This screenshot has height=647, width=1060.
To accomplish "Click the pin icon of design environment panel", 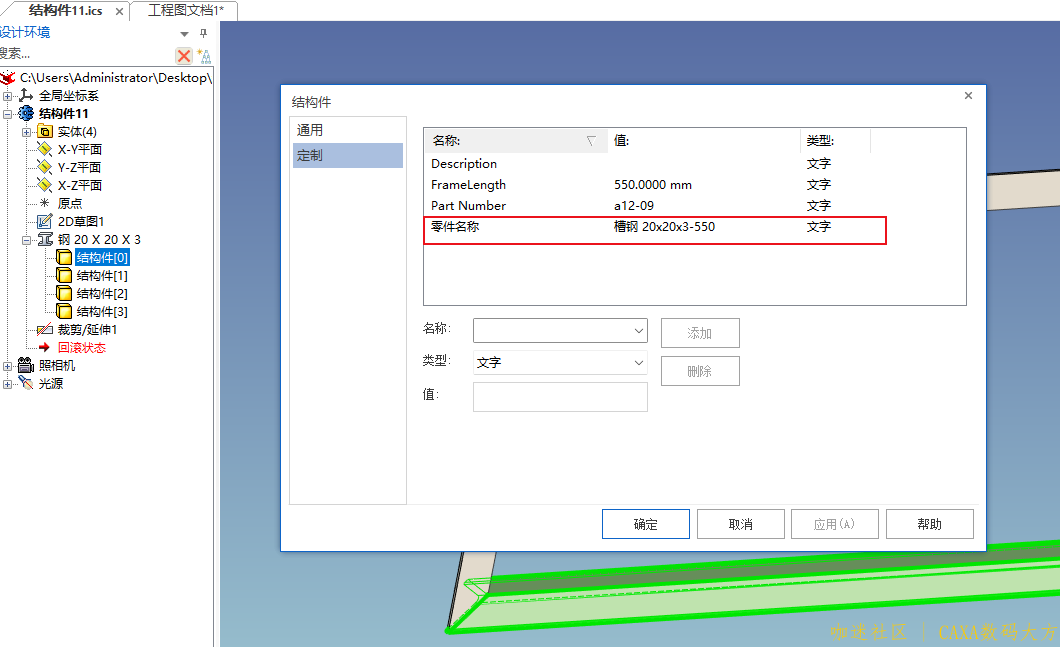I will pos(203,33).
